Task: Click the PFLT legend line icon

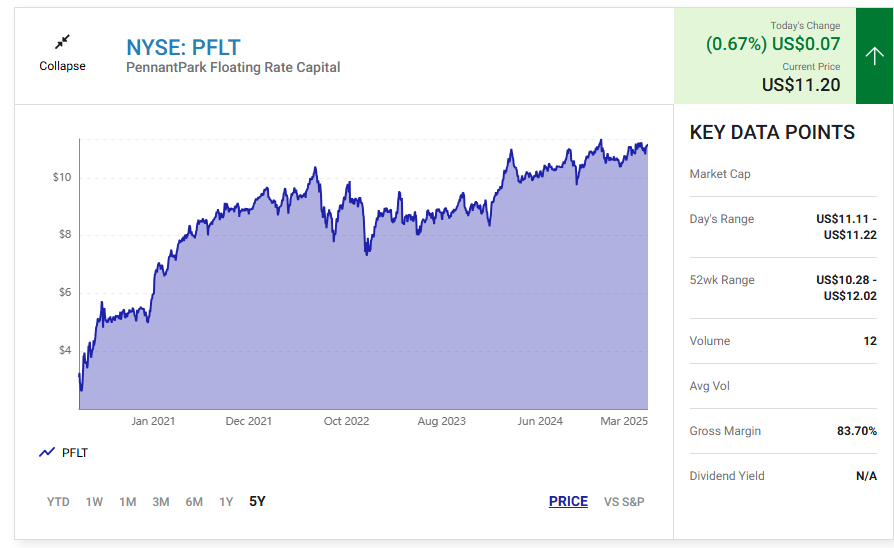Action: [47, 452]
